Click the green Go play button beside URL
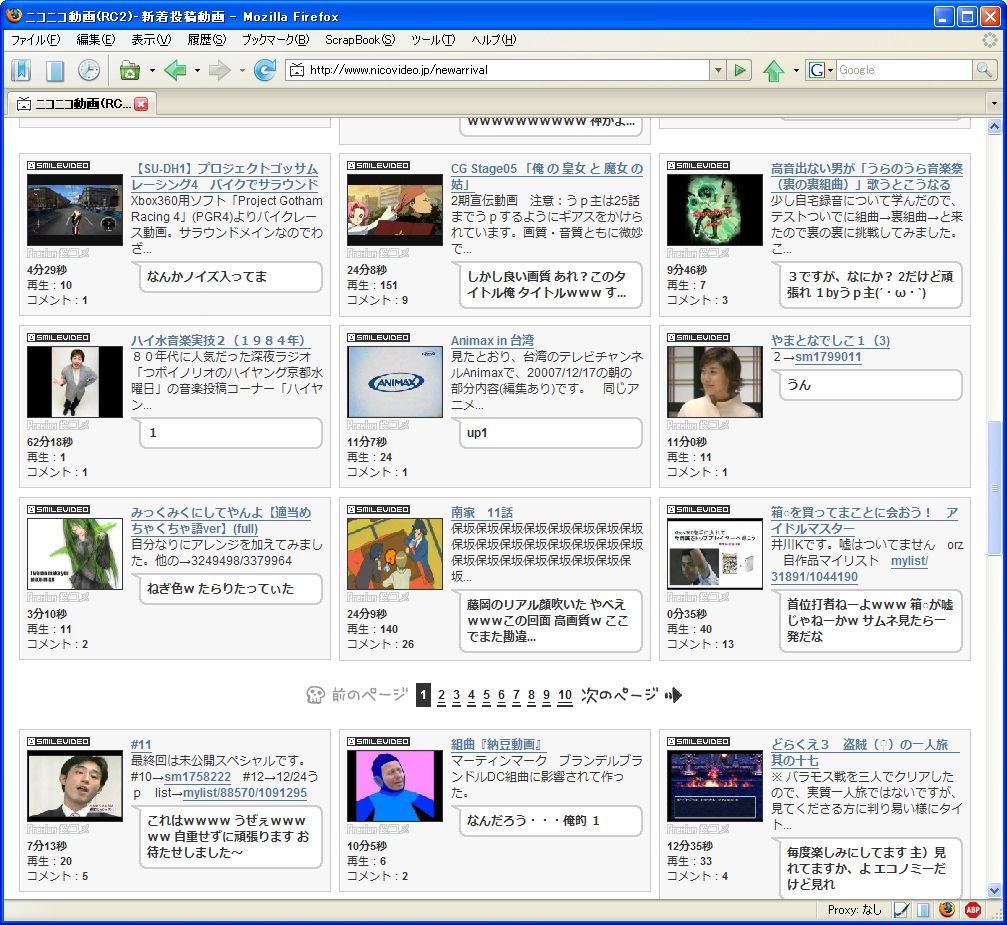The image size is (1007, 925). (740, 70)
